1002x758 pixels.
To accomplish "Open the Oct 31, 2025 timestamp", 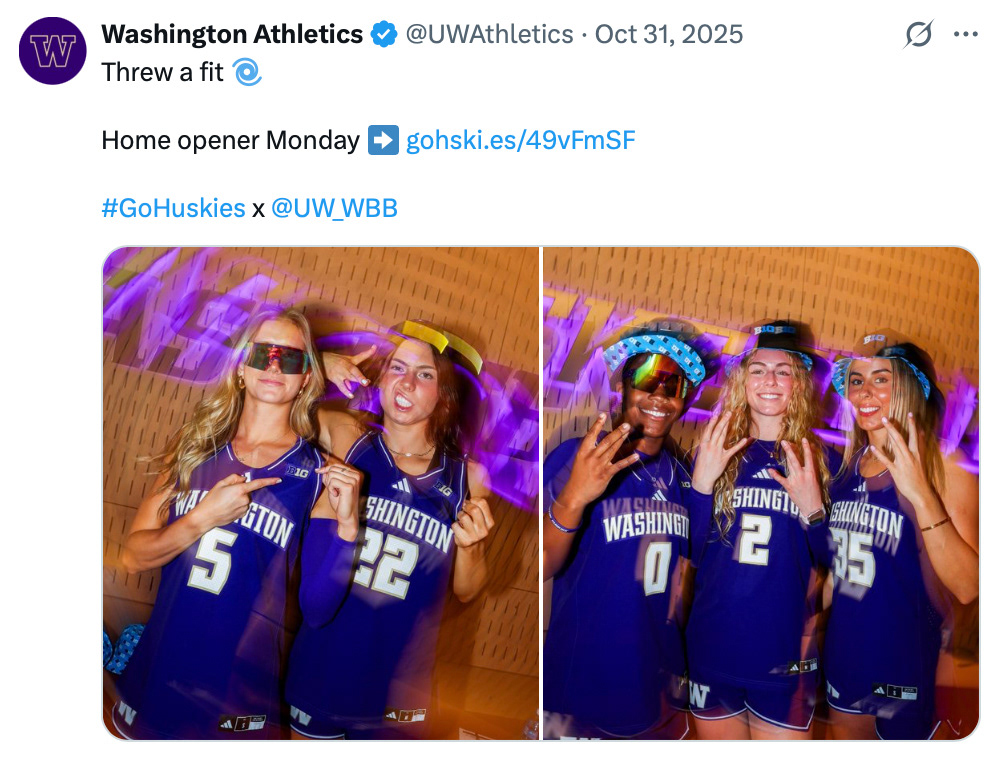I will coord(669,35).
